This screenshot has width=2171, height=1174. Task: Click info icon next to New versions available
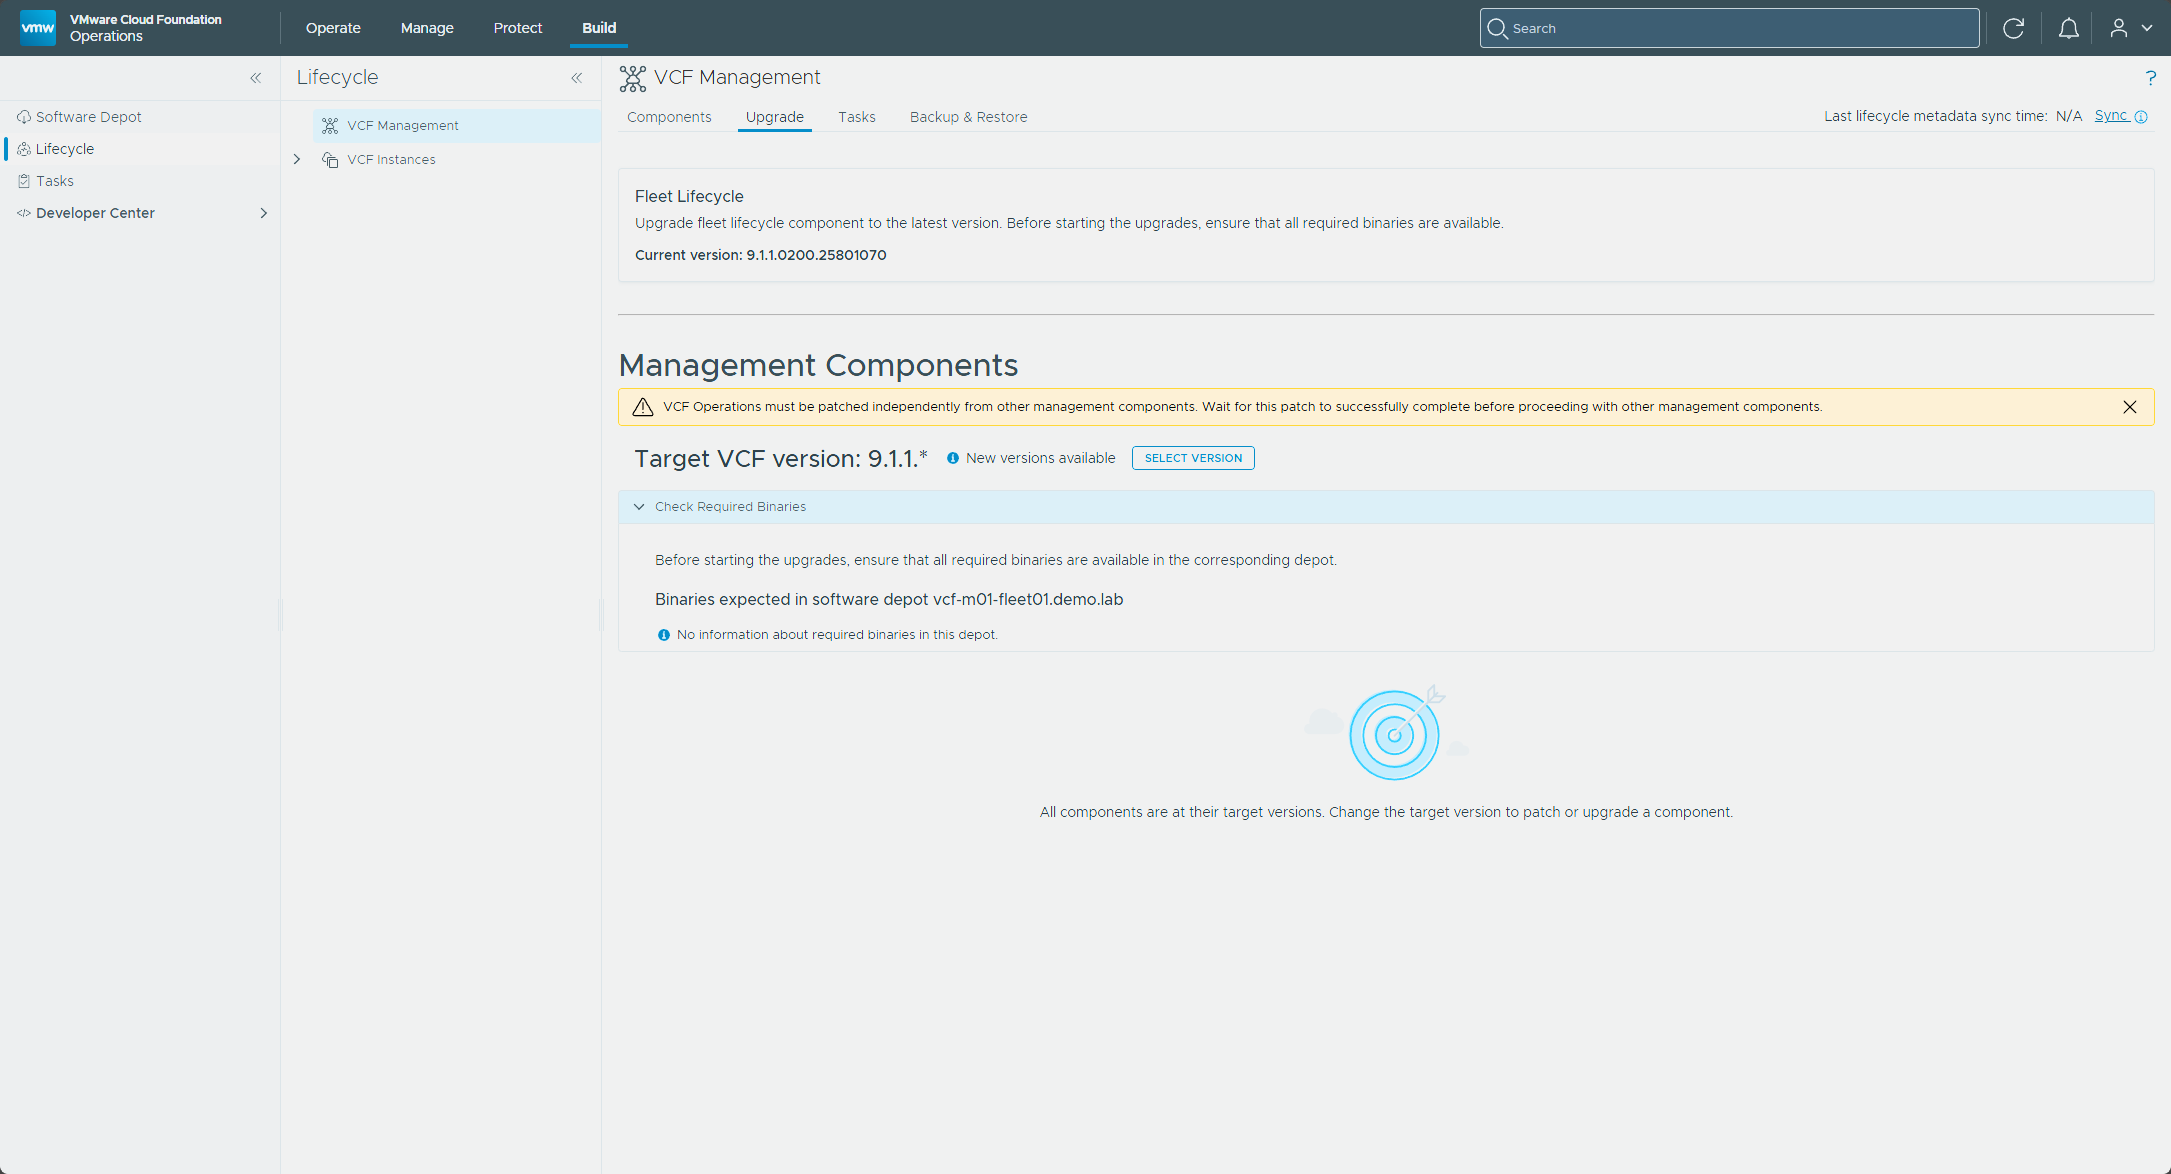tap(953, 458)
